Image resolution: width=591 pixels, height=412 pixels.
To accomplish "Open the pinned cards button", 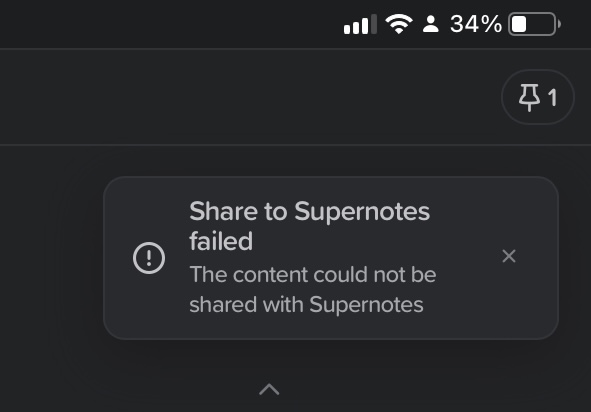I will coord(537,97).
